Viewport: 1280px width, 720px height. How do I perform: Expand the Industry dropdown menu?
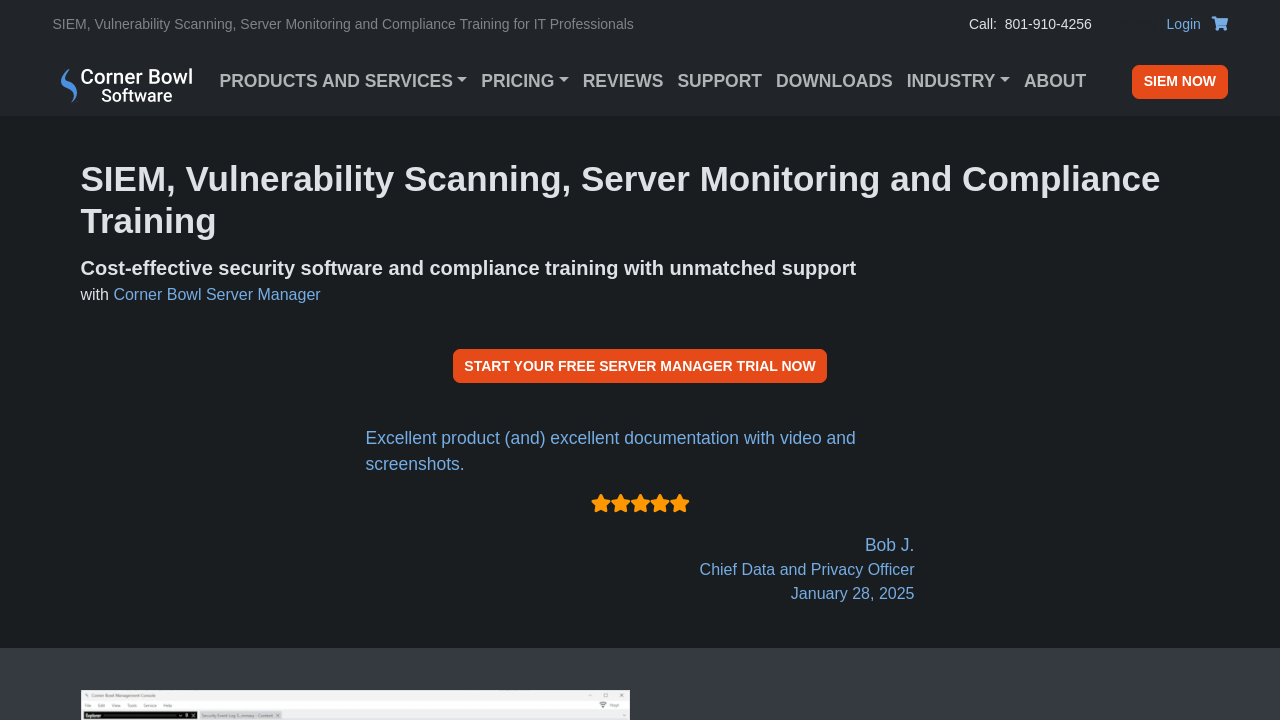[x=957, y=81]
